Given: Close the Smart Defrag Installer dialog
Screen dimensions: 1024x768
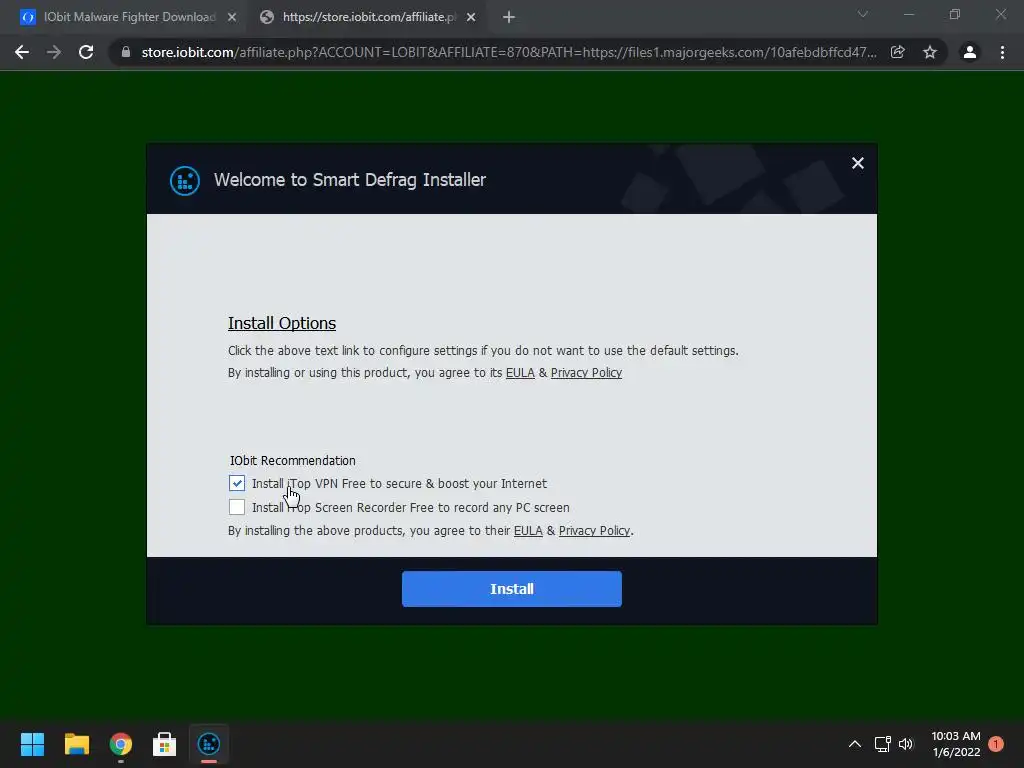Looking at the screenshot, I should (x=857, y=163).
